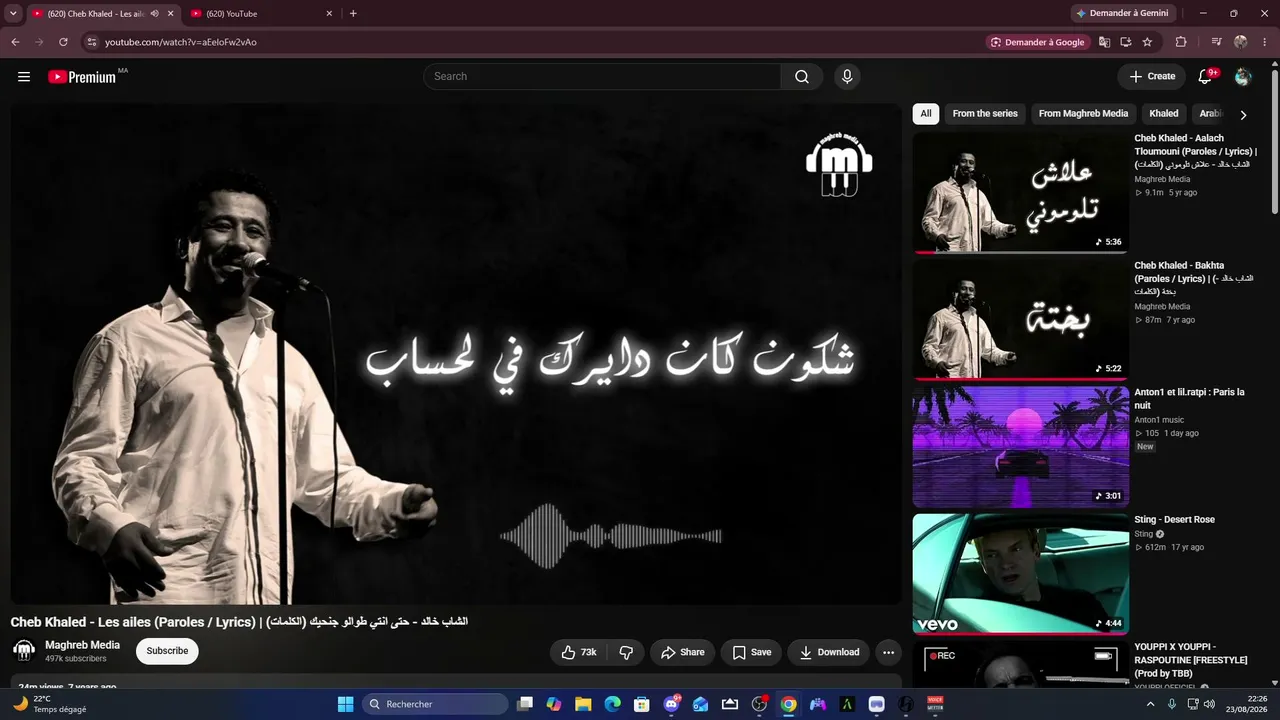The width and height of the screenshot is (1280, 720).
Task: Play Aalach Tloumouni video thumbnail
Action: 1021,193
